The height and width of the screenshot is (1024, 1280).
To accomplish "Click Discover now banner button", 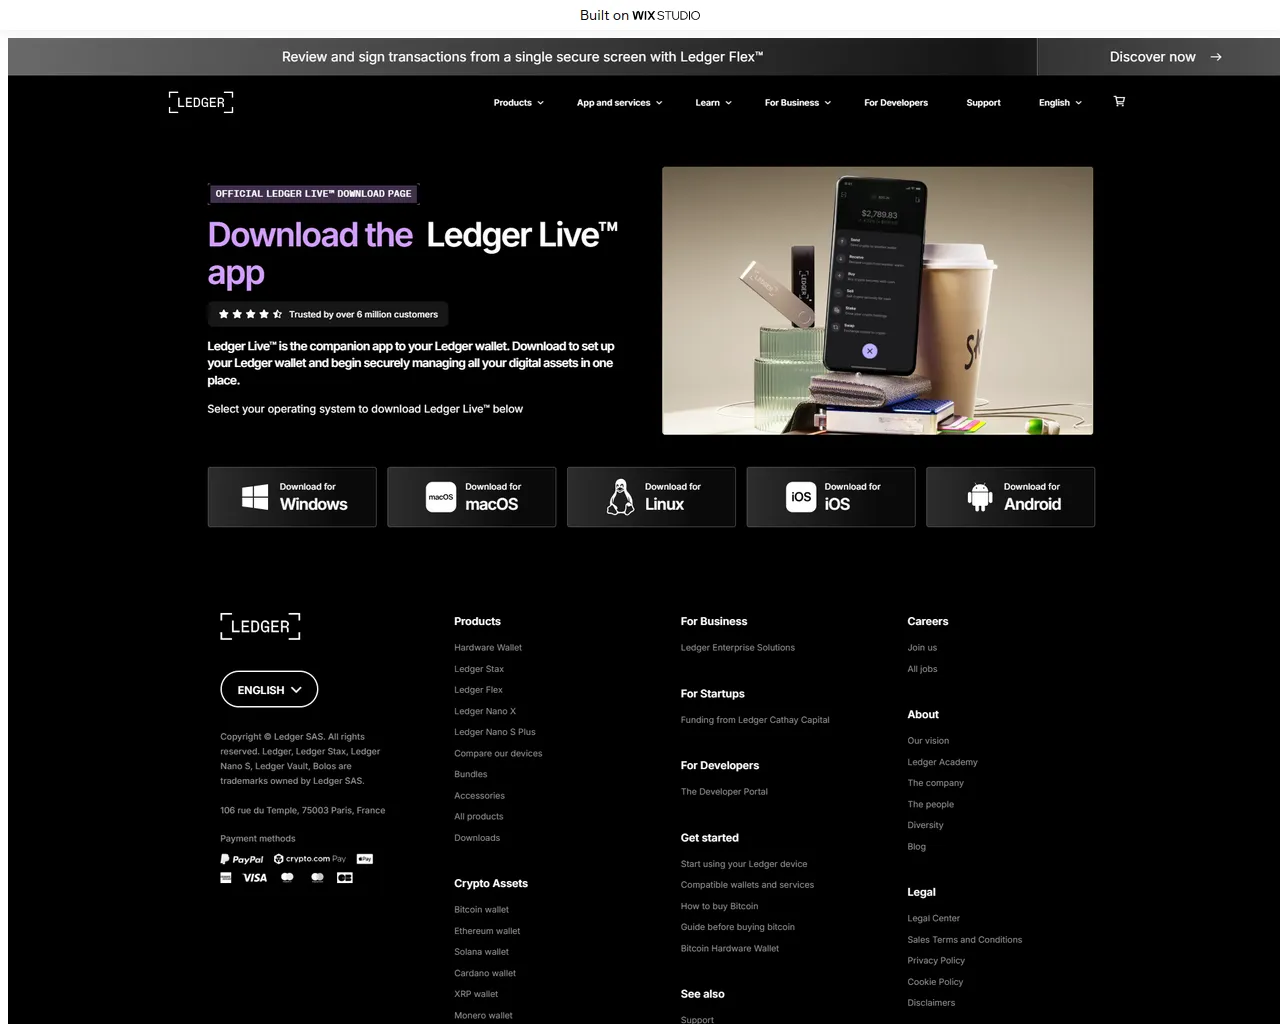I will point(1158,57).
